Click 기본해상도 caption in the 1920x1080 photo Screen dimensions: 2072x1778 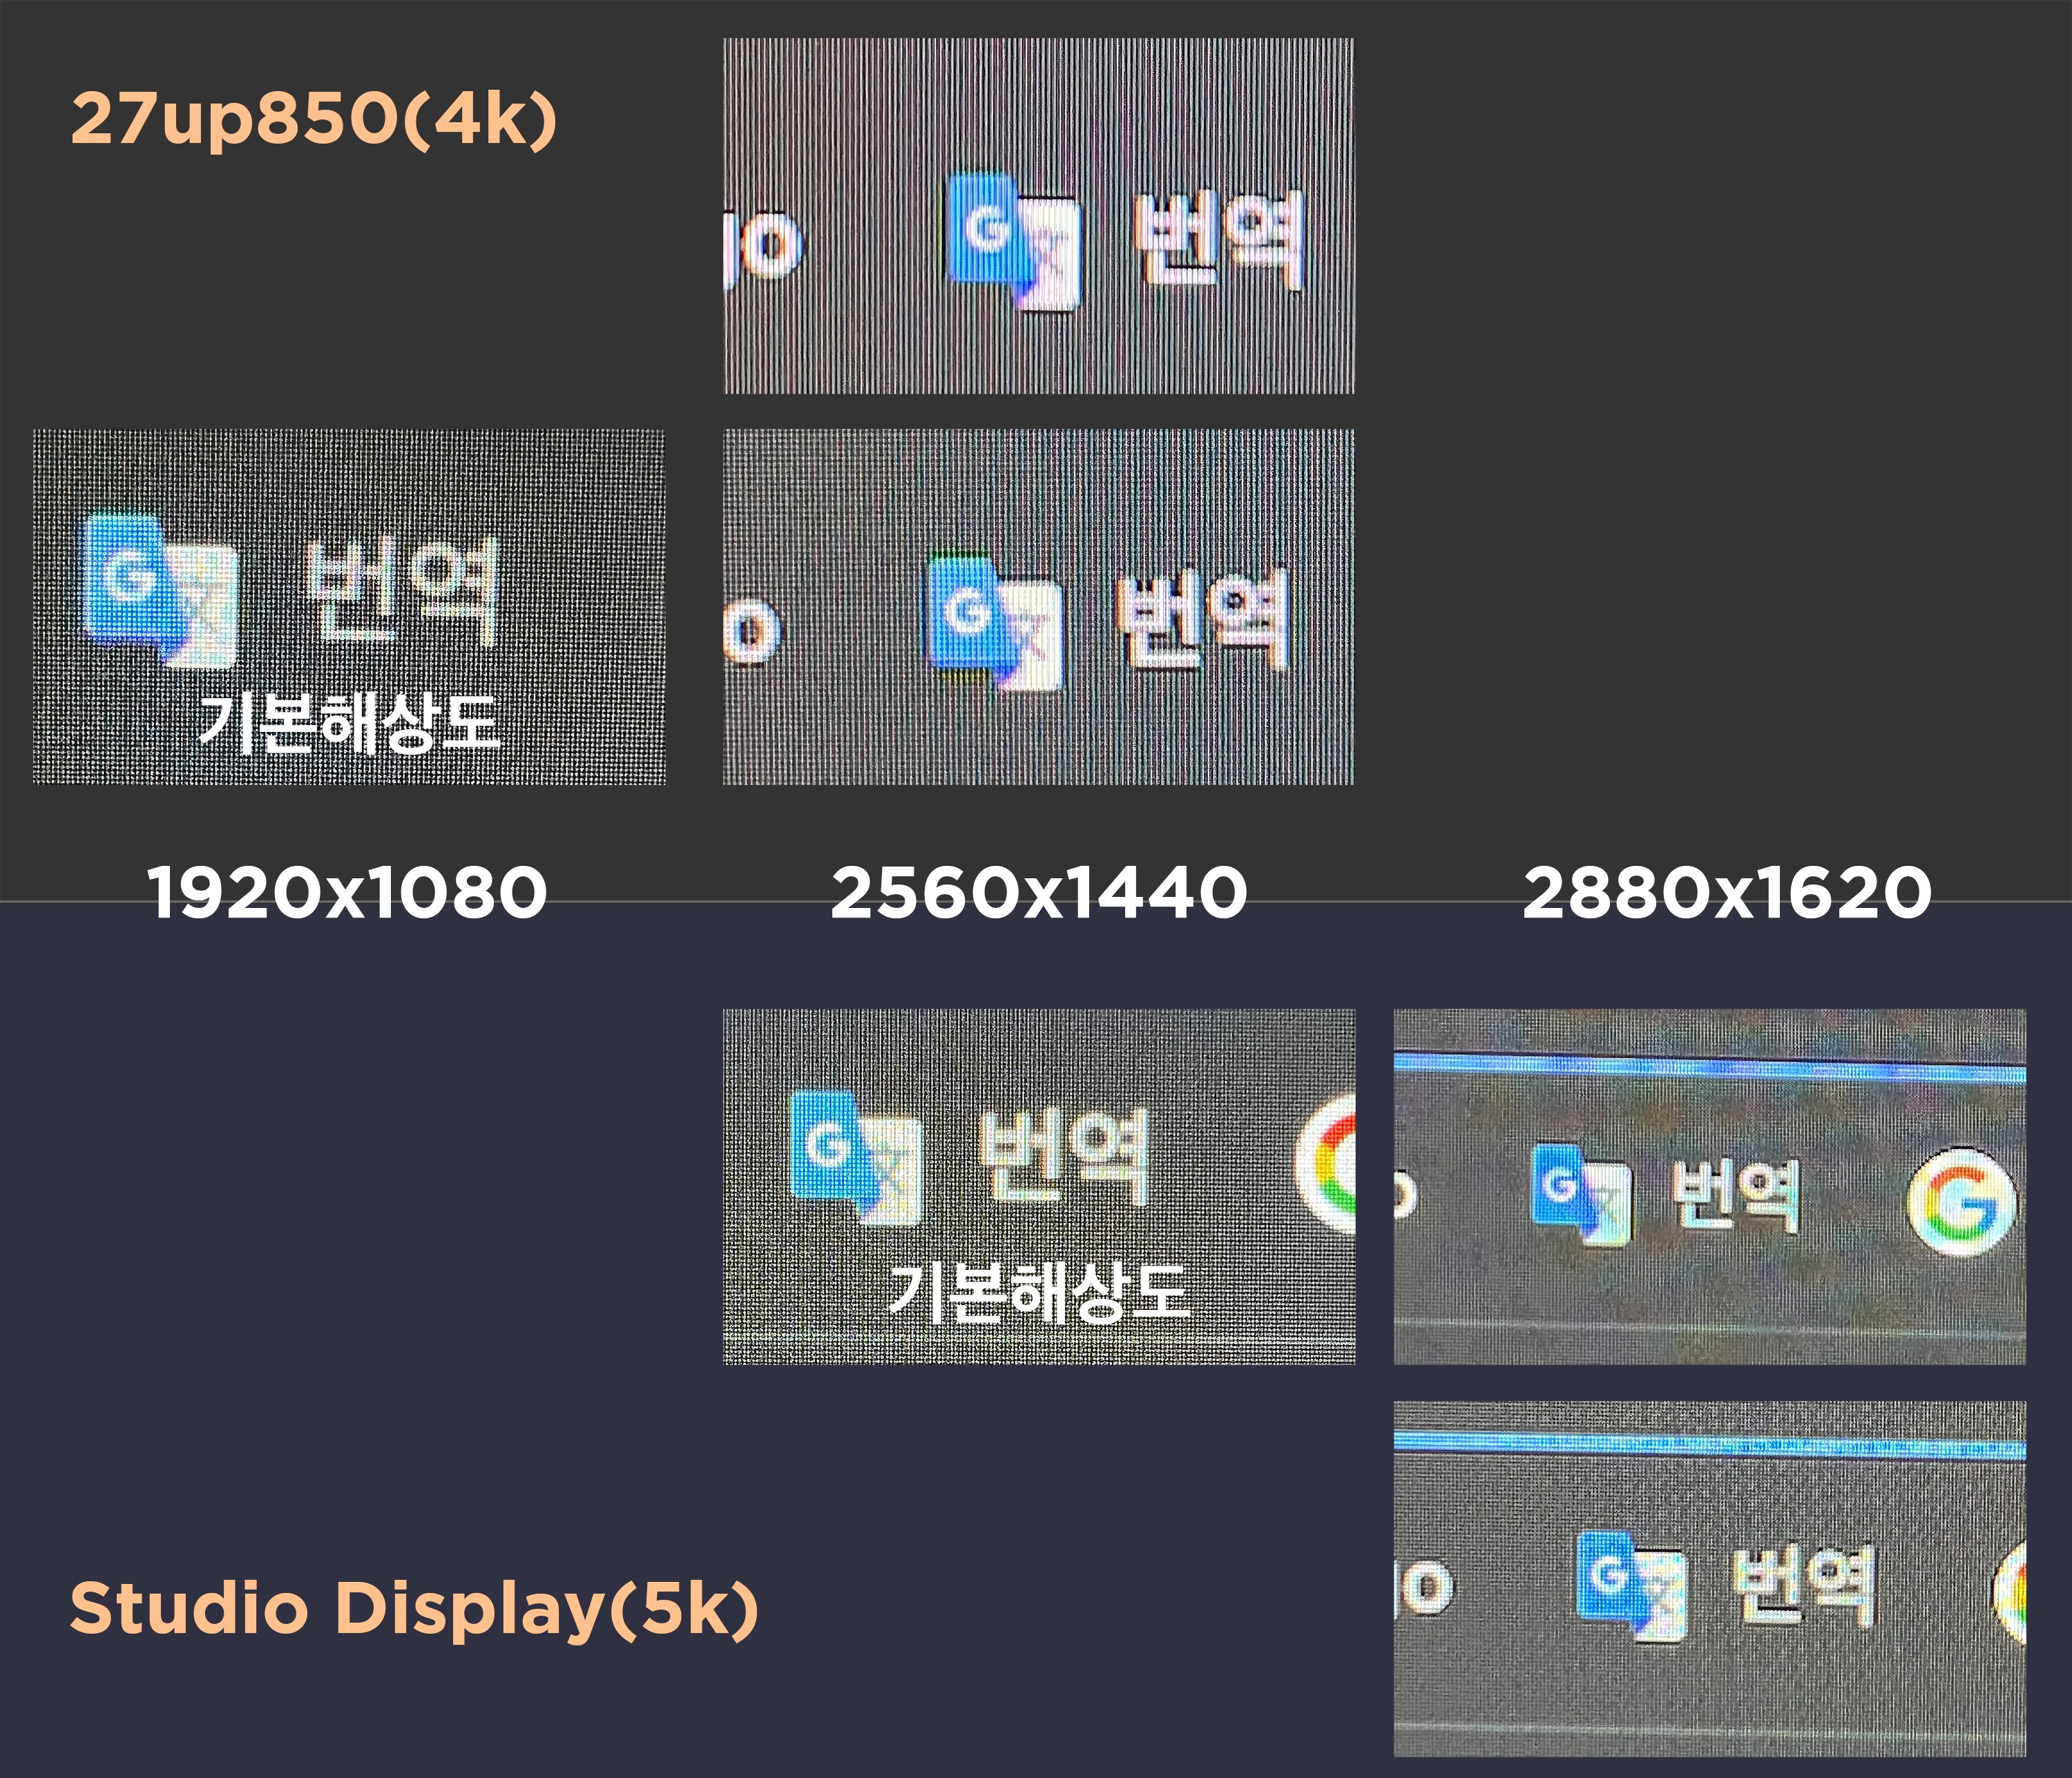click(349, 722)
